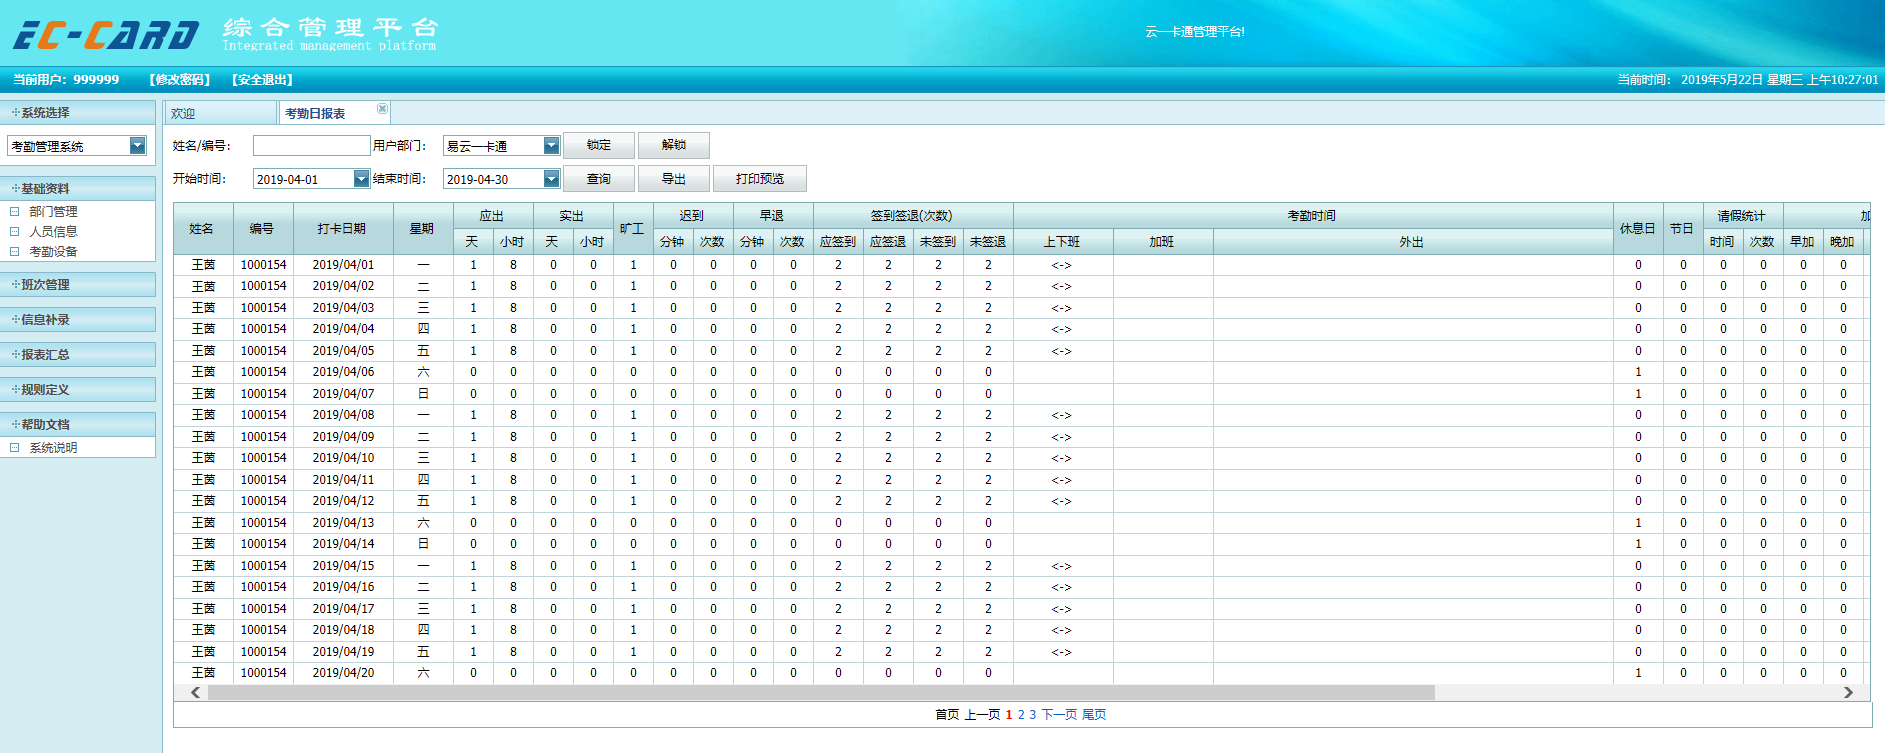This screenshot has height=753, width=1885.
Task: Click the 编号 column header
Action: coord(263,229)
